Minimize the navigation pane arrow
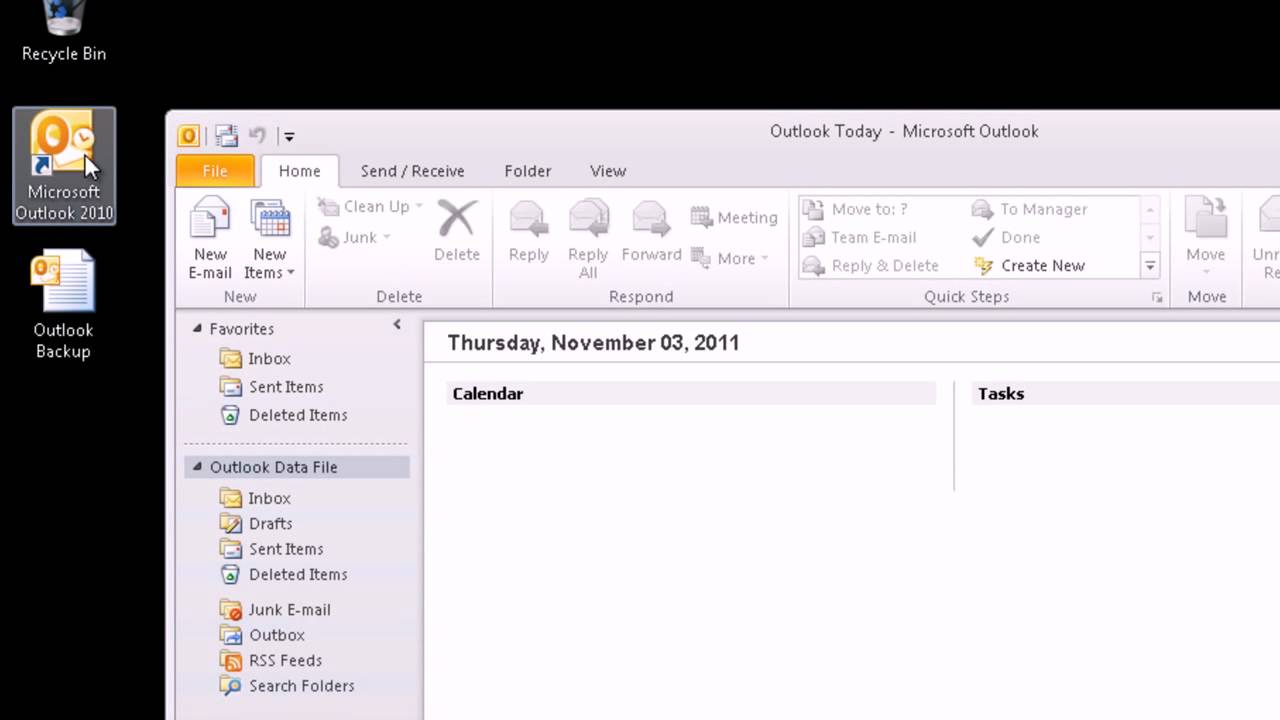The height and width of the screenshot is (720, 1280). point(397,324)
